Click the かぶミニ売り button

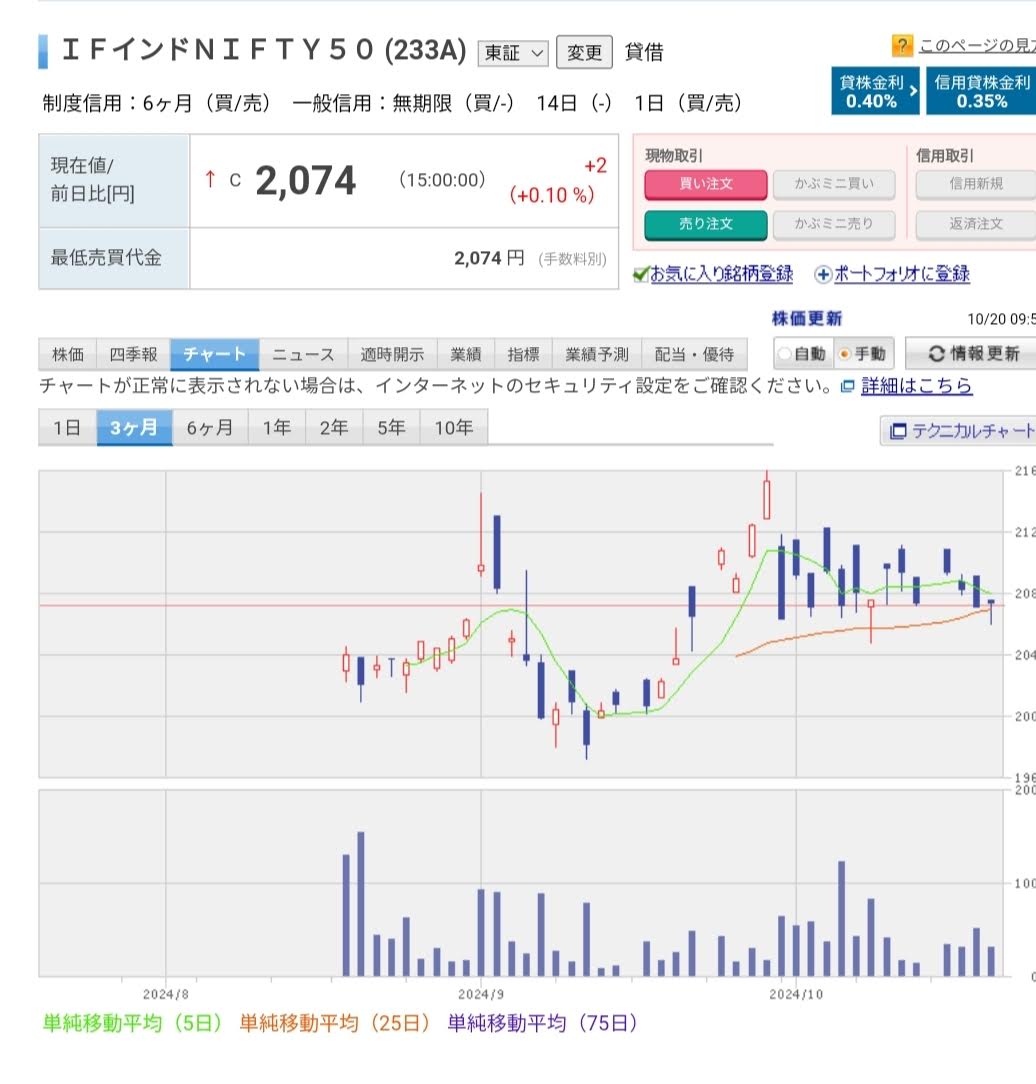(833, 224)
